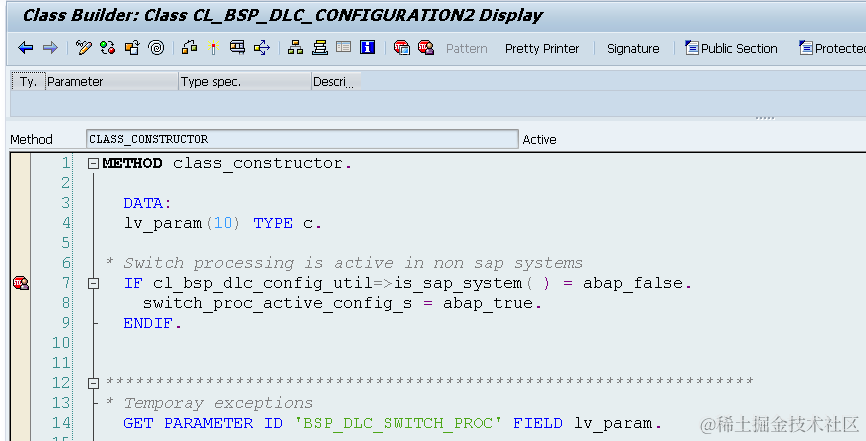This screenshot has width=866, height=441.
Task: Open the blue Help info icon
Action: pos(368,48)
